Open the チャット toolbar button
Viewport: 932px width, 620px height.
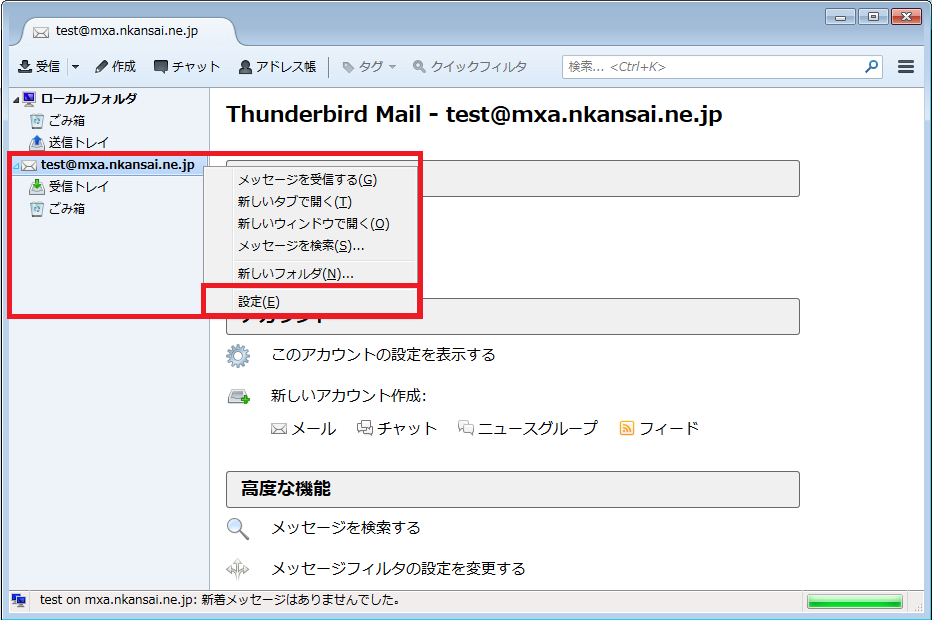[187, 67]
